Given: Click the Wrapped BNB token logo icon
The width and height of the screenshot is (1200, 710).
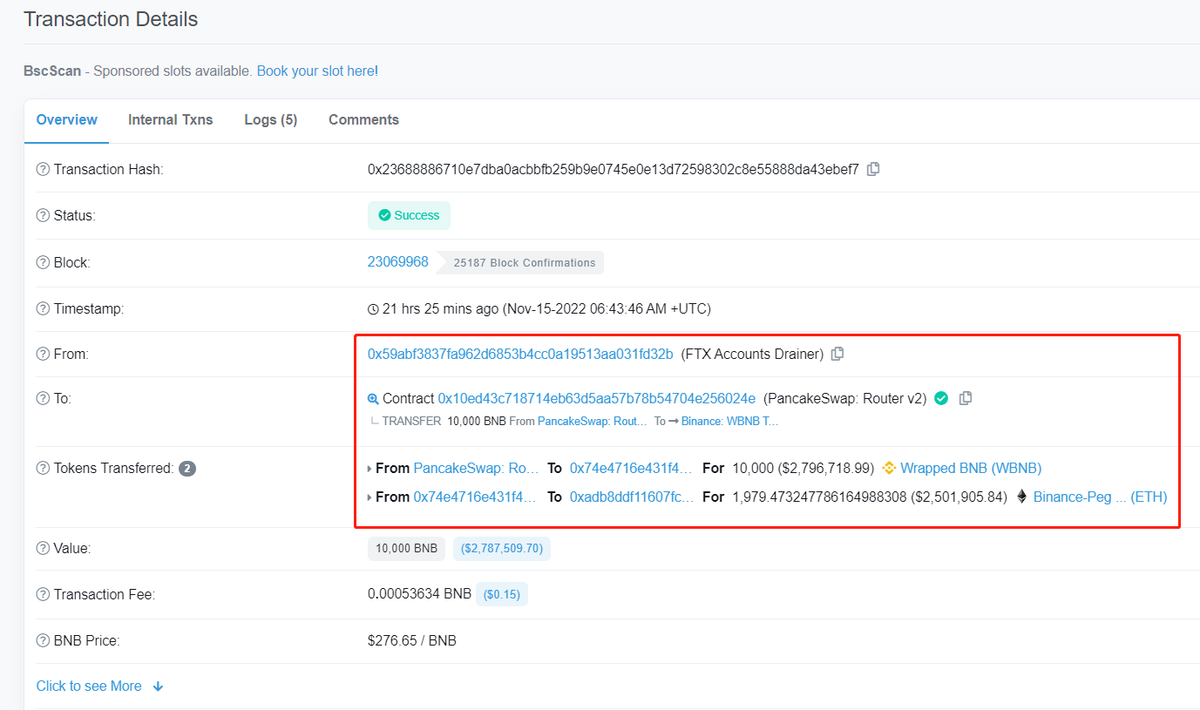Looking at the screenshot, I should (889, 468).
